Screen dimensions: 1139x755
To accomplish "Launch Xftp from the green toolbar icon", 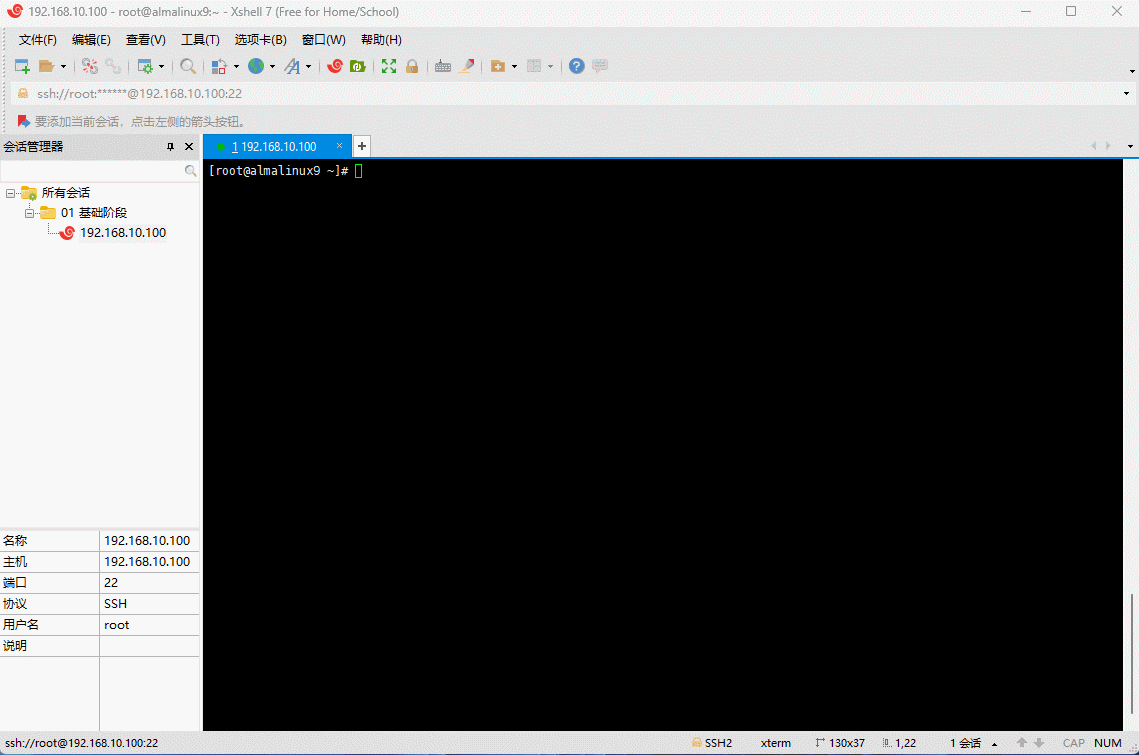I will tap(357, 66).
